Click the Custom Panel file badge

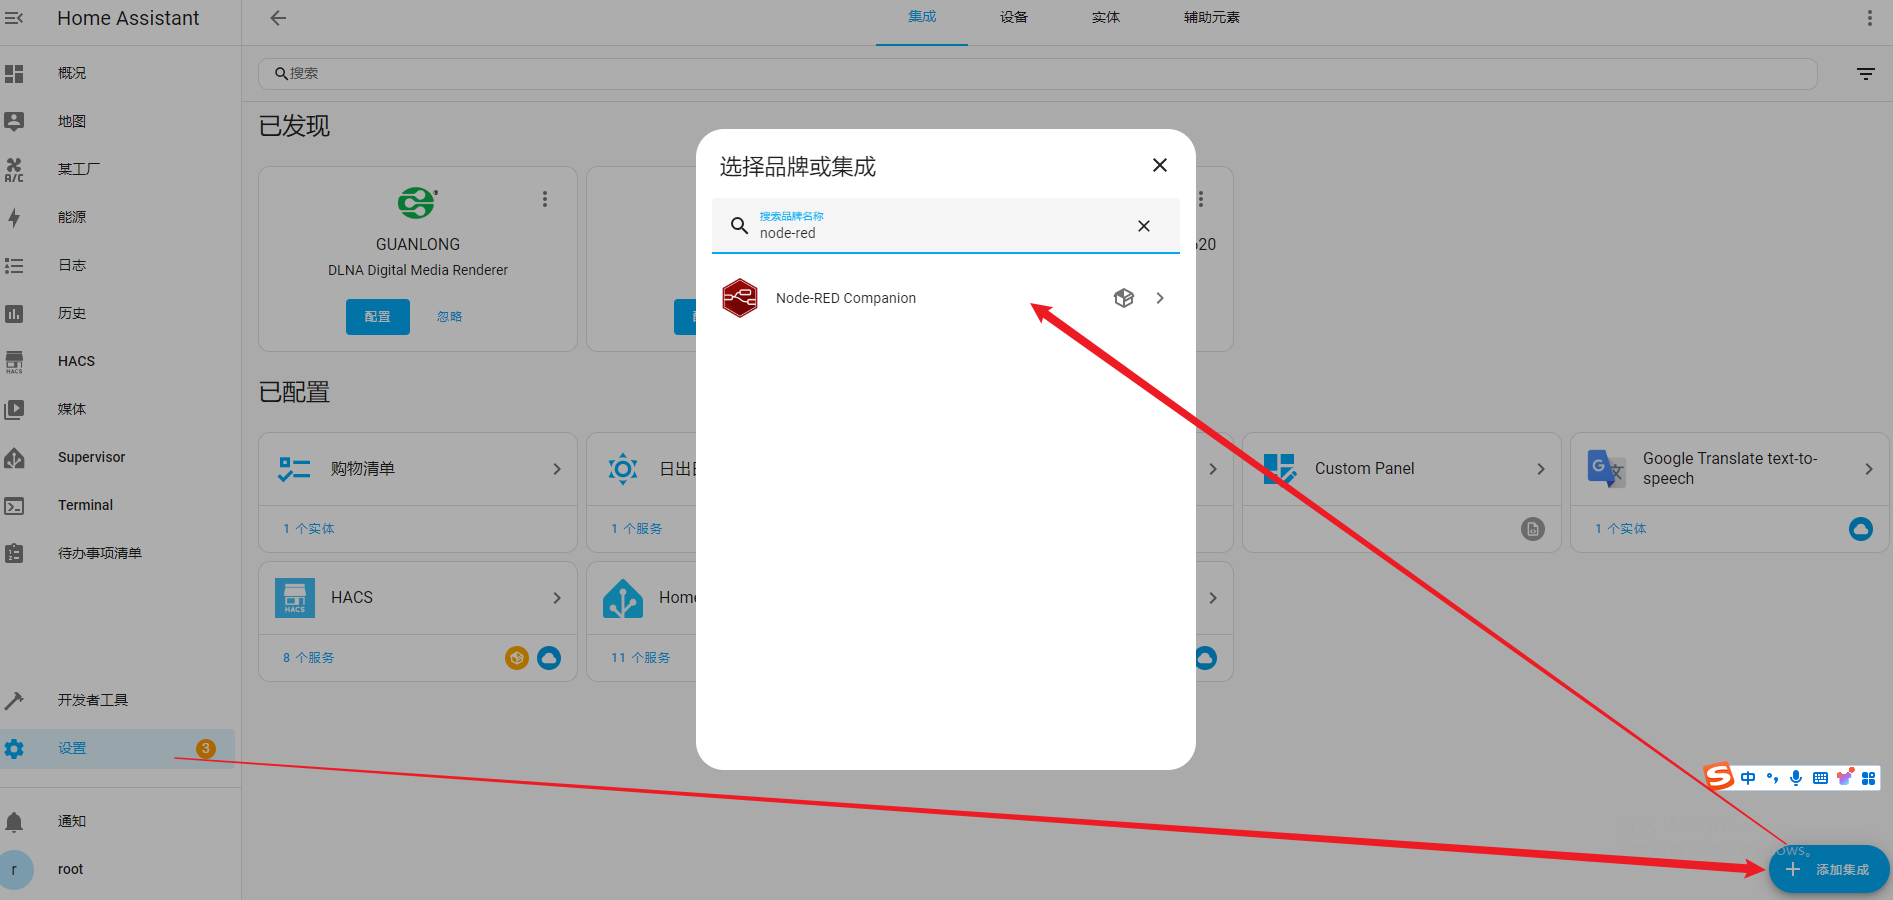[x=1533, y=529]
